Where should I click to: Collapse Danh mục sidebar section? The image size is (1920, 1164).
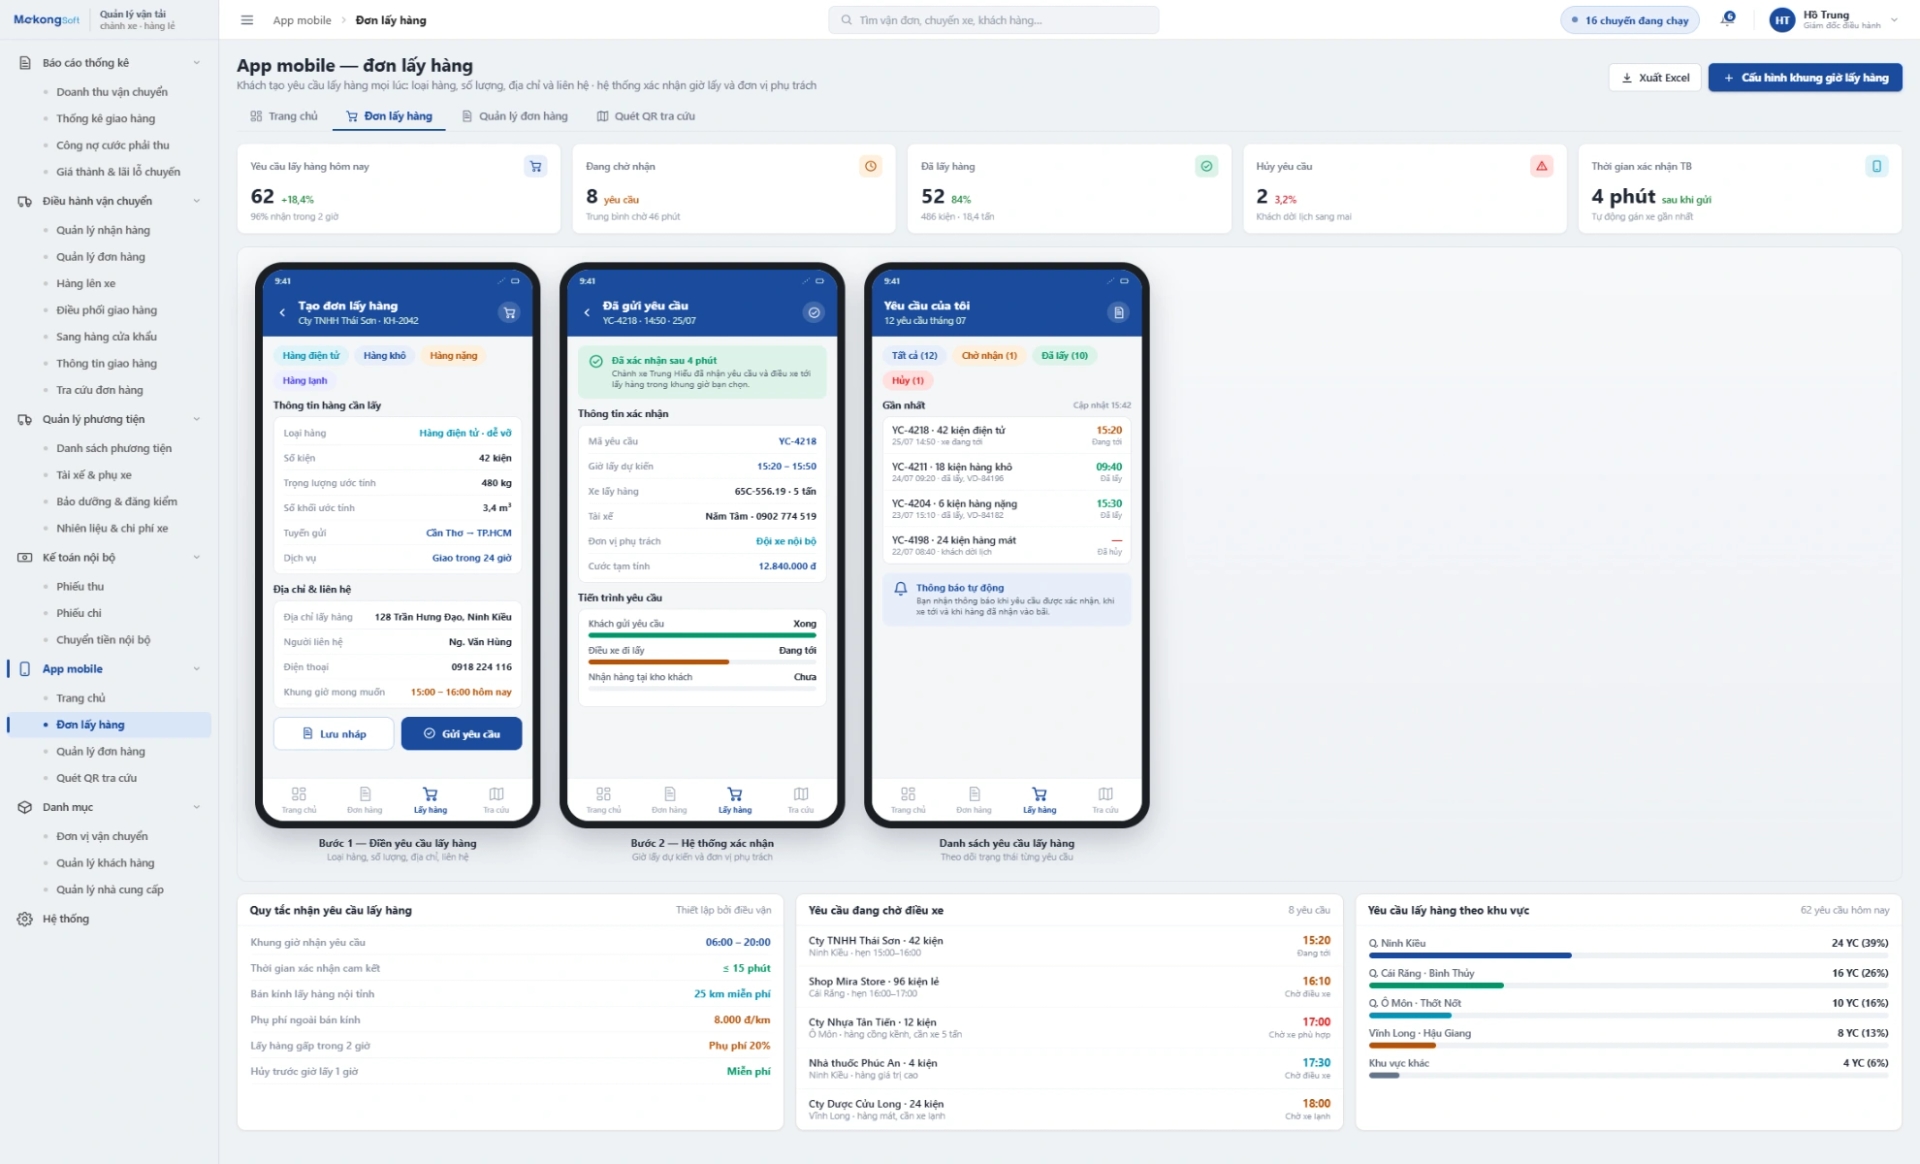click(196, 807)
